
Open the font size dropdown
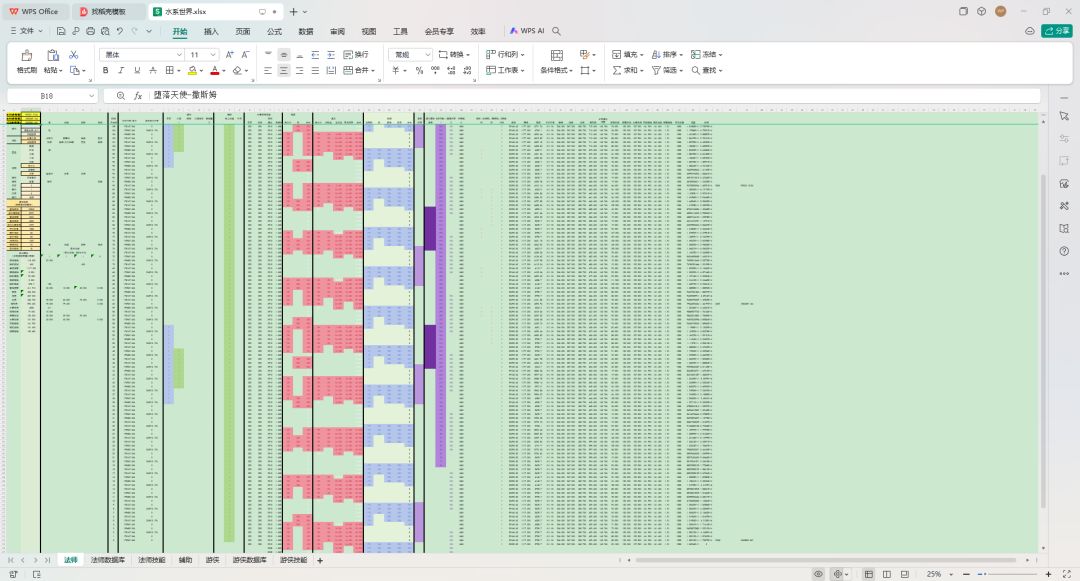tap(213, 54)
